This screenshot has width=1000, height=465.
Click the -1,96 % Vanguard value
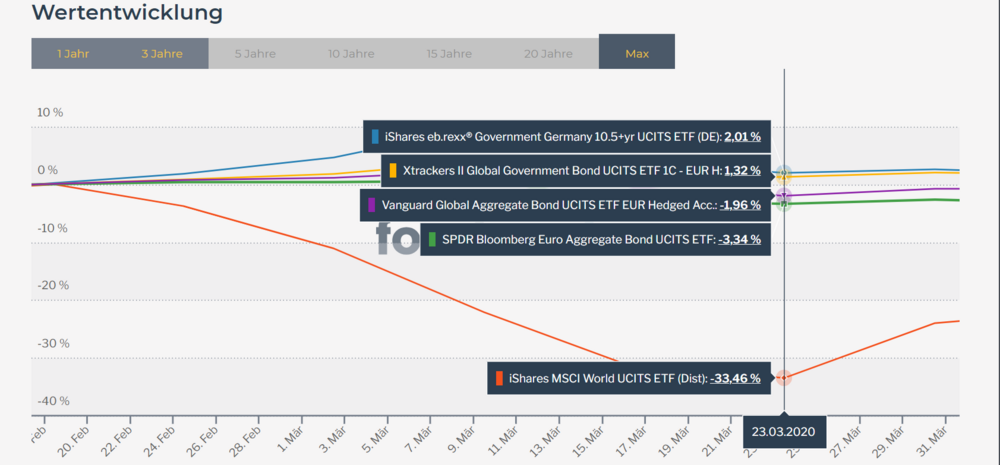[x=739, y=205]
